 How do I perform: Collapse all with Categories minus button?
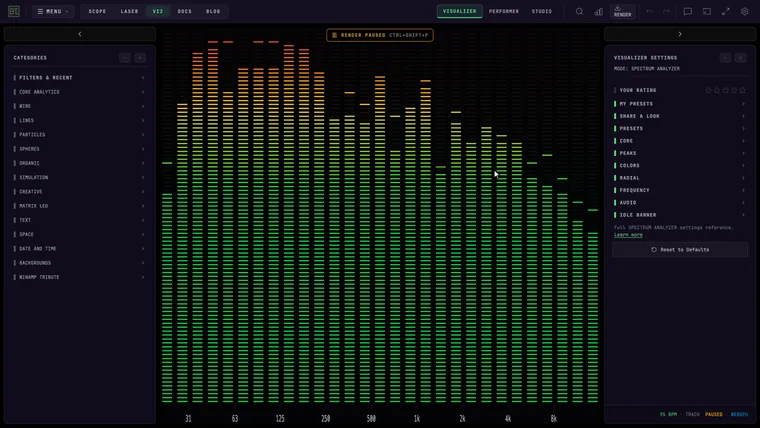click(x=125, y=58)
